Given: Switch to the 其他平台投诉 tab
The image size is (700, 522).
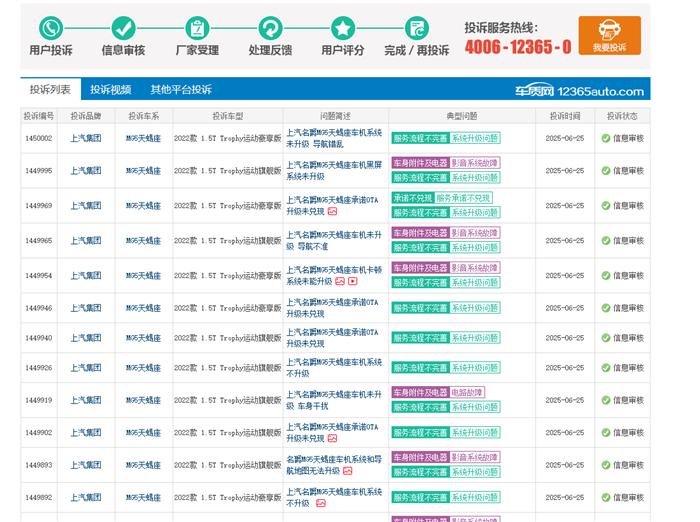Looking at the screenshot, I should (x=181, y=89).
